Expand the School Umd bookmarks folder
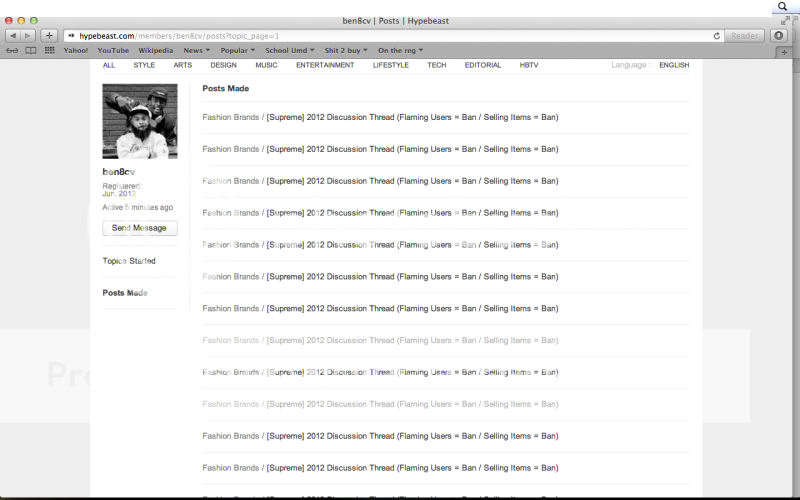 (290, 50)
